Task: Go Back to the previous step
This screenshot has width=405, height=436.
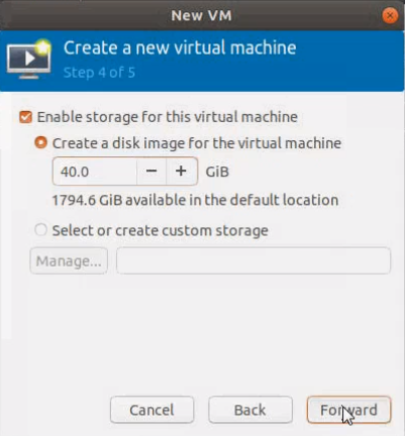Action: (250, 410)
